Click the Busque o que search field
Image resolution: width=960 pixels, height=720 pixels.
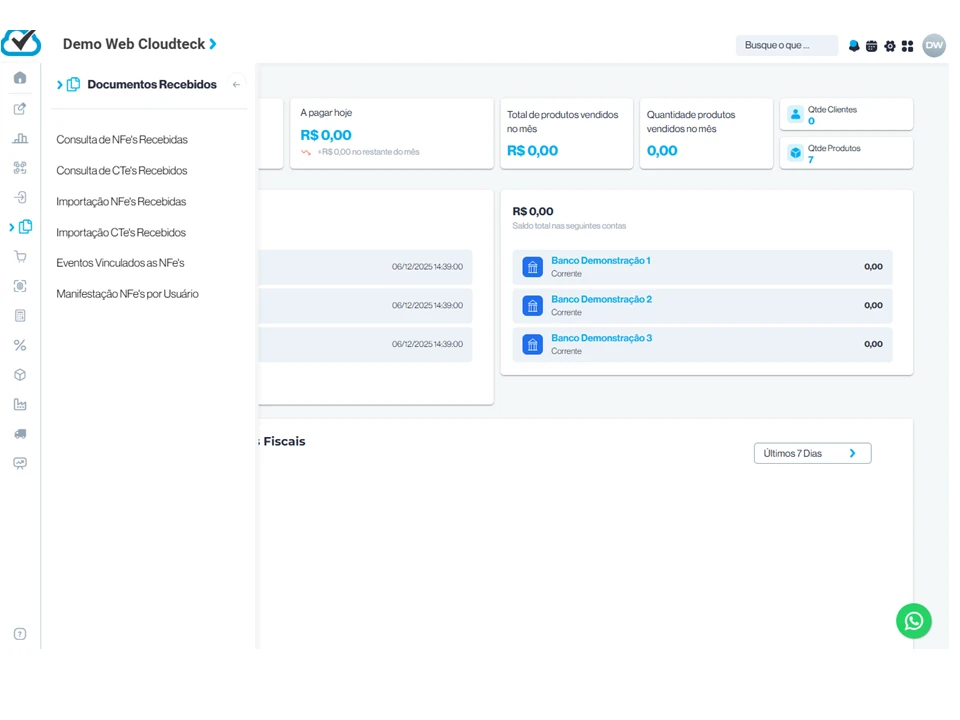(x=786, y=45)
